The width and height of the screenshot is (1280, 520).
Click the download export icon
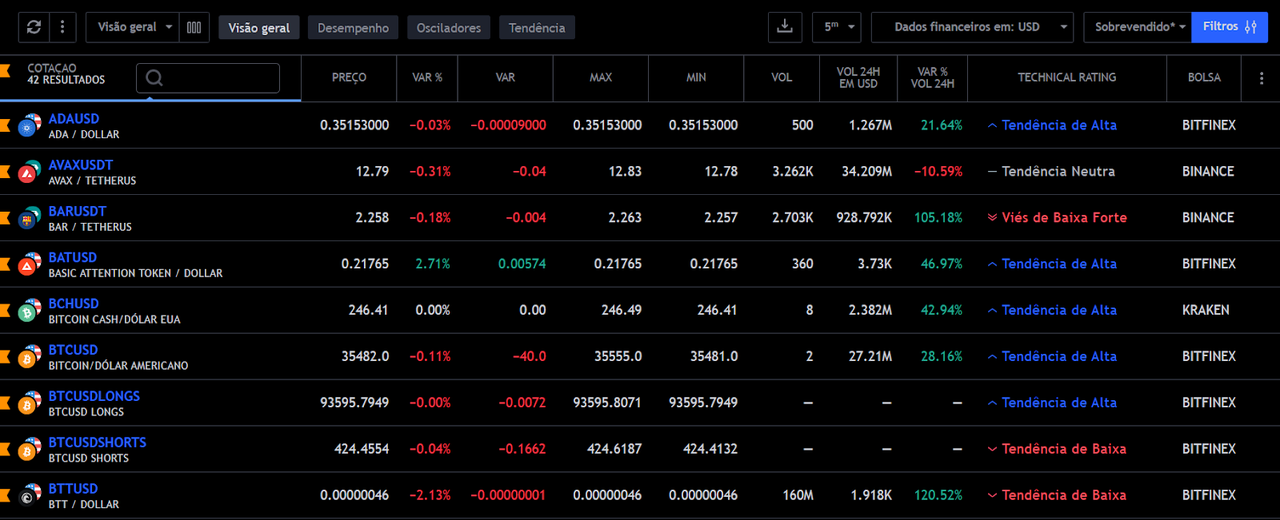tap(785, 27)
